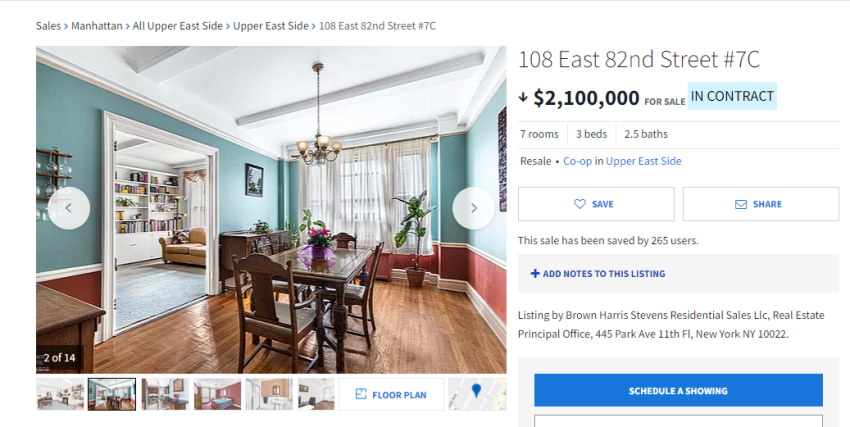Screen dimensions: 850x427
Task: Click the envelope Share icon
Action: pos(740,204)
